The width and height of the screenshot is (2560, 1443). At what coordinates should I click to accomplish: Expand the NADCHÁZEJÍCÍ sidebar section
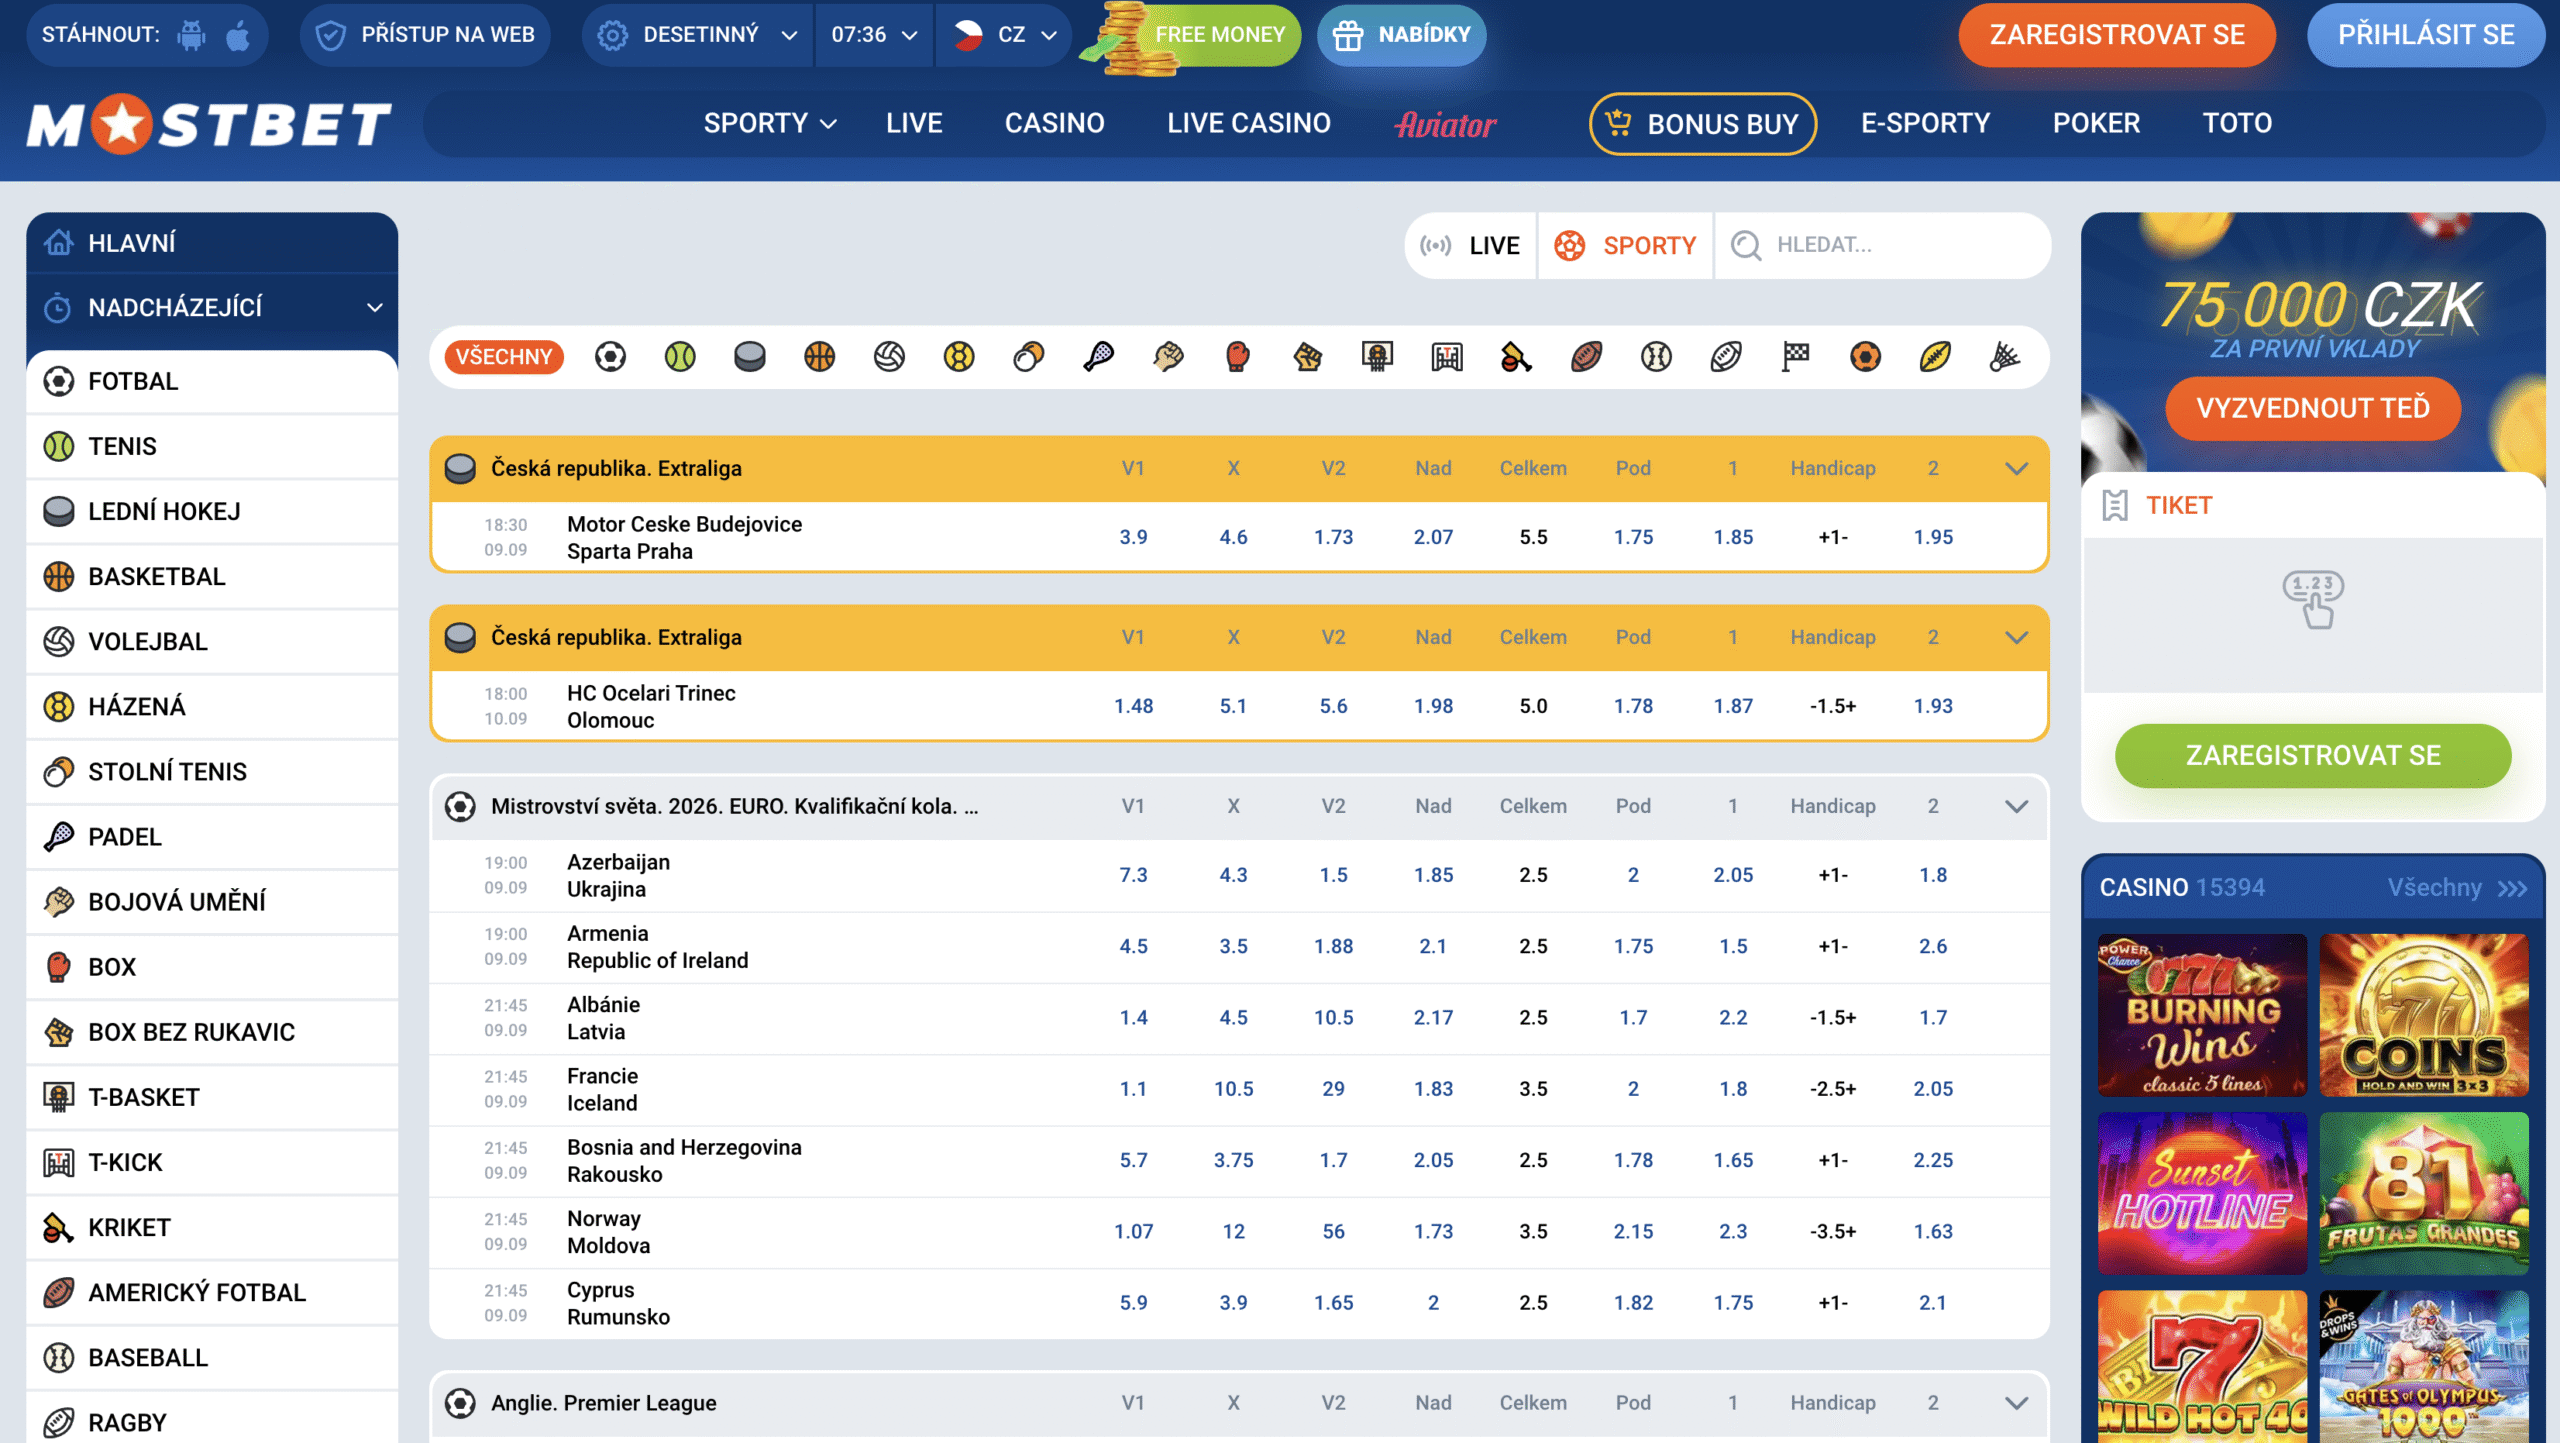click(212, 307)
